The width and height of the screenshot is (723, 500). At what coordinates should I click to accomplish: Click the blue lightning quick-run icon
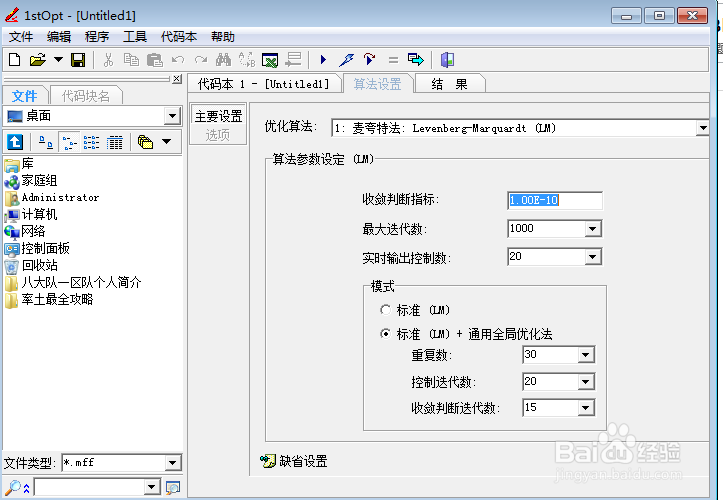tap(346, 60)
